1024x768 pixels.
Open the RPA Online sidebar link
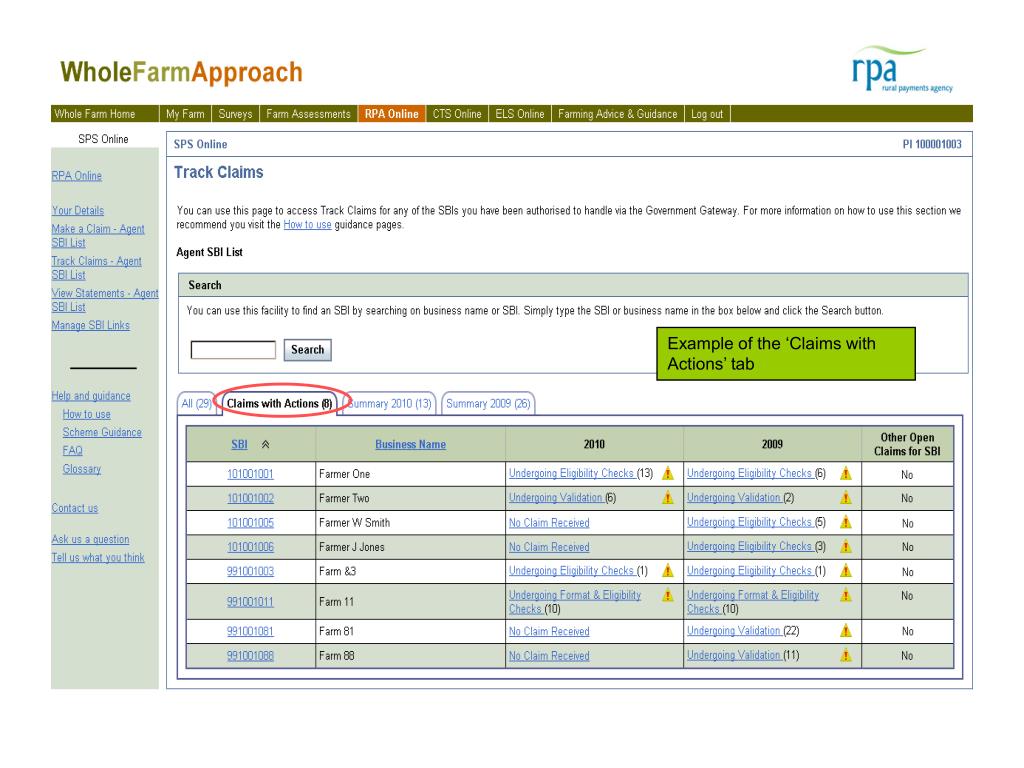coord(76,176)
